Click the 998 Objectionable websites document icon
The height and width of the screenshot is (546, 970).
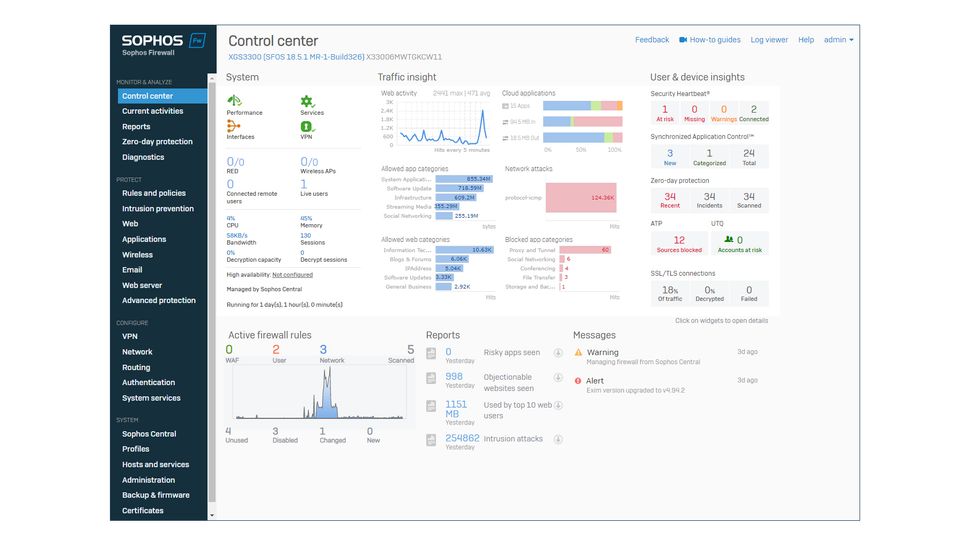coord(431,378)
